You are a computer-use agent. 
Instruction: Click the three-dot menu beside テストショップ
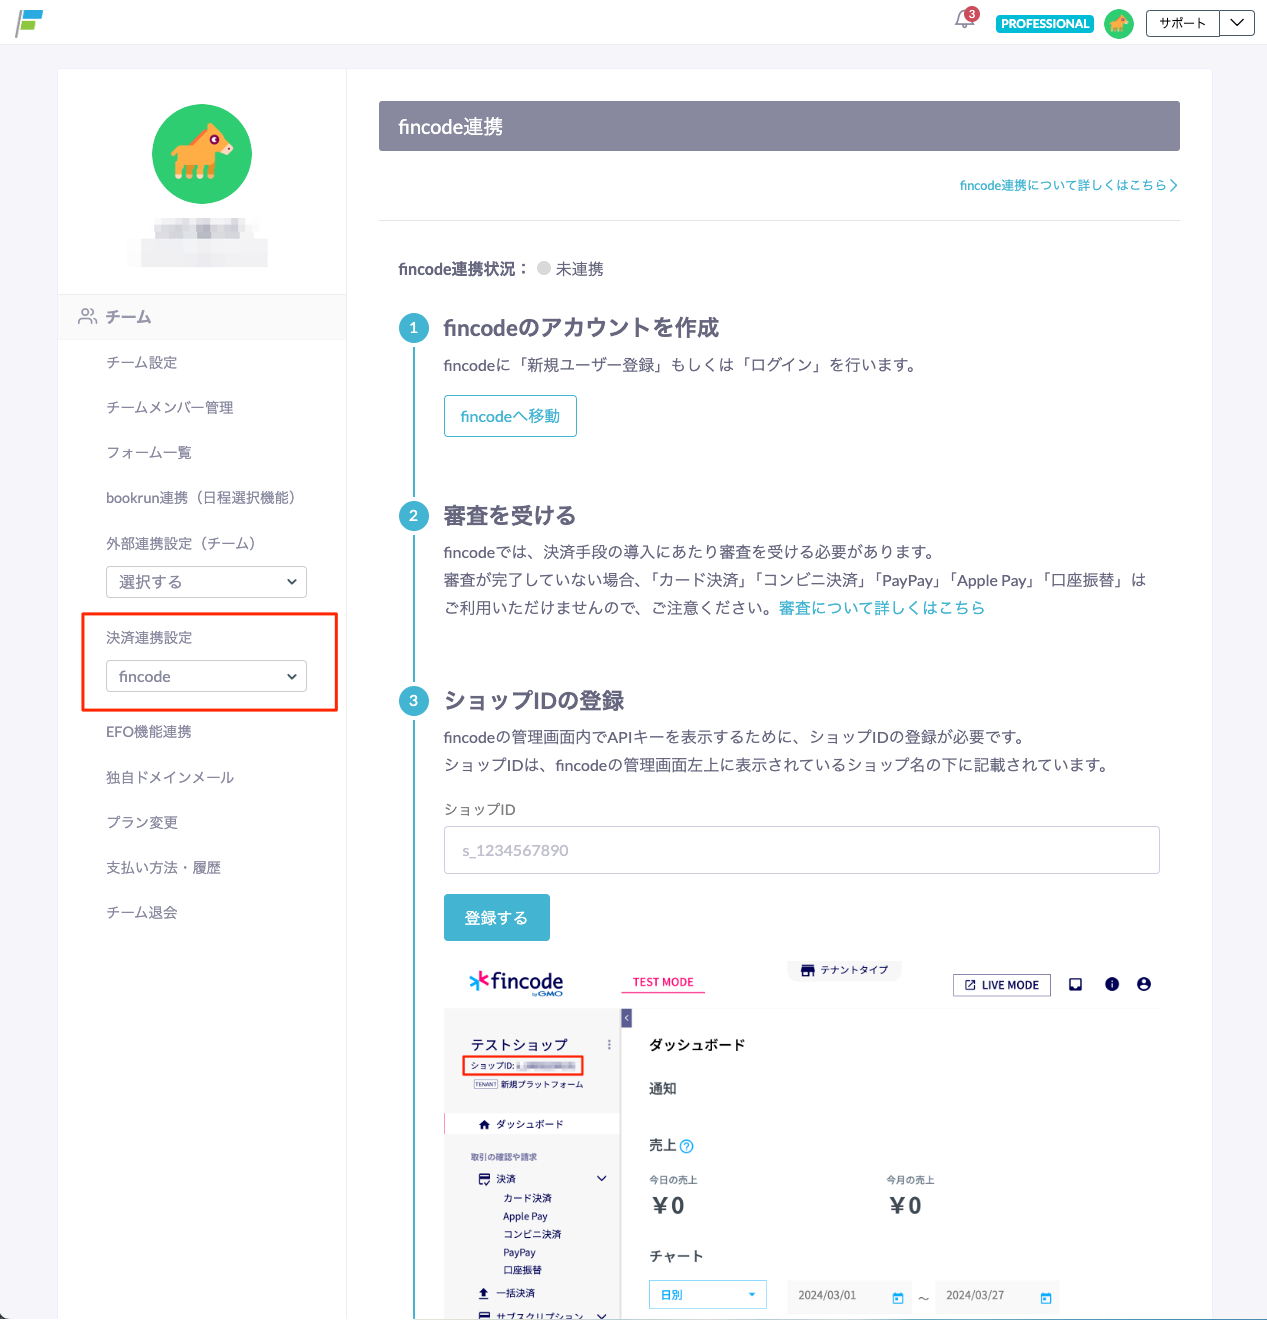[x=609, y=1044]
